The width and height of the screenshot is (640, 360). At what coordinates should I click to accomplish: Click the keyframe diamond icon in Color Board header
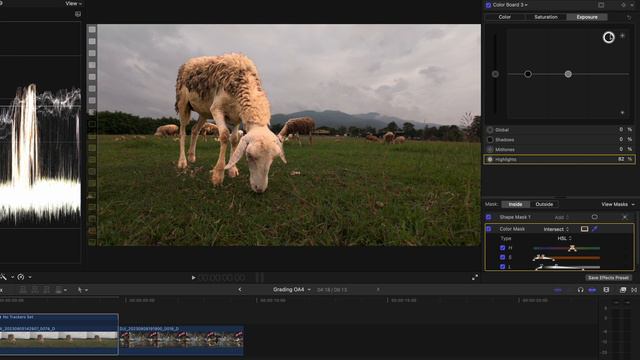tap(623, 5)
